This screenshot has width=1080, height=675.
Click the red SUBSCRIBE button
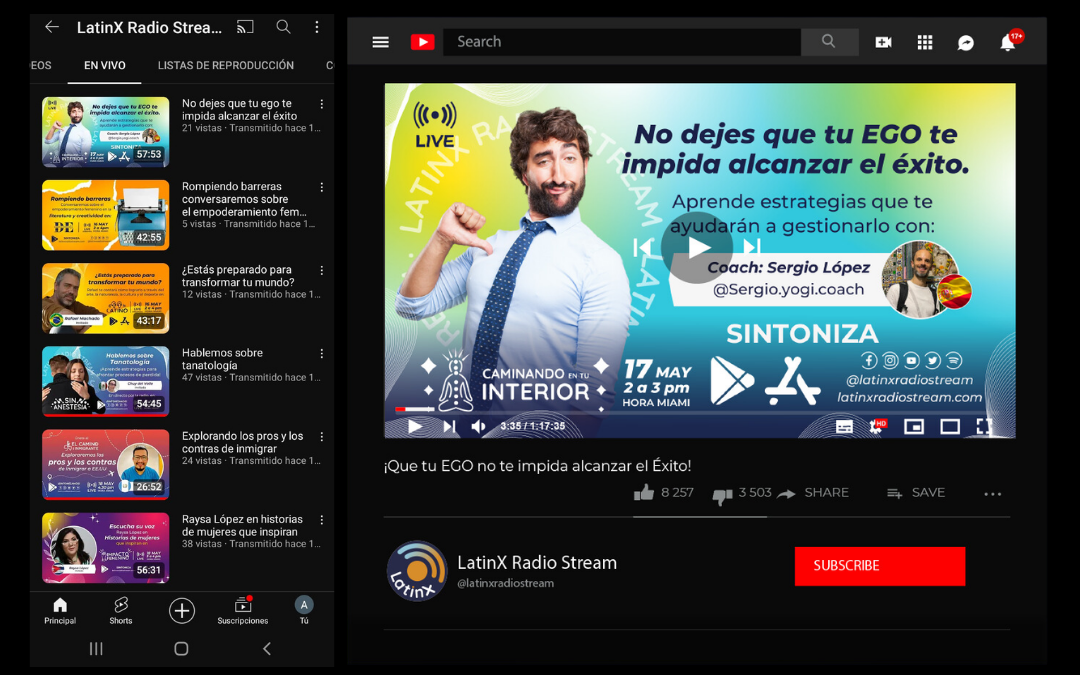(x=880, y=566)
